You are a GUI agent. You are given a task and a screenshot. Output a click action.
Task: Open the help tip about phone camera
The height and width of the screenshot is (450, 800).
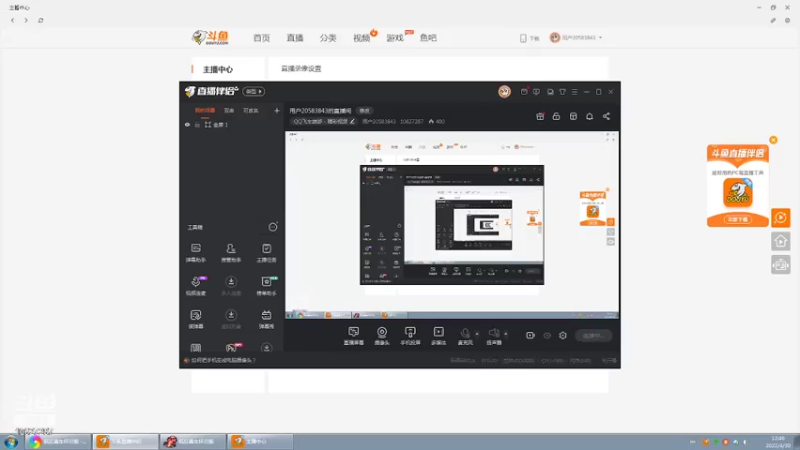(x=223, y=360)
